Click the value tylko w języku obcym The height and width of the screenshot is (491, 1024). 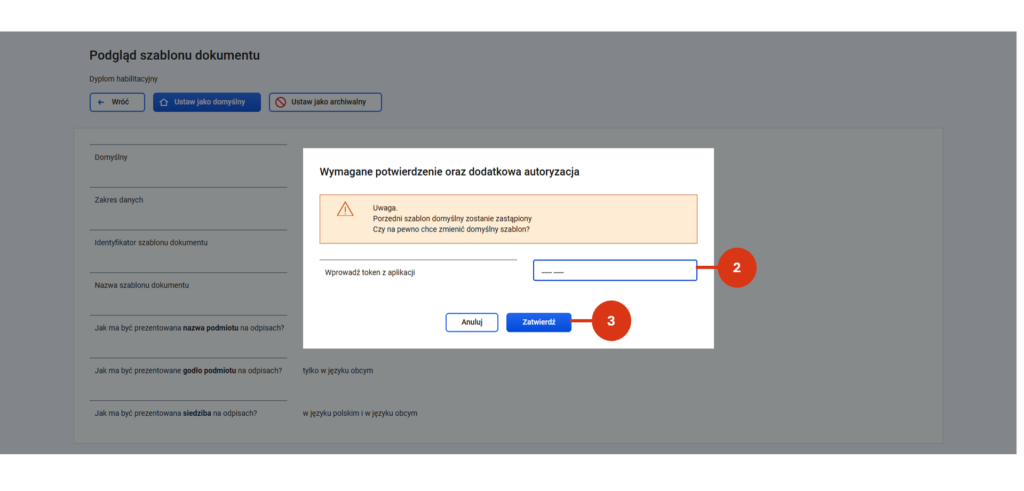[338, 371]
